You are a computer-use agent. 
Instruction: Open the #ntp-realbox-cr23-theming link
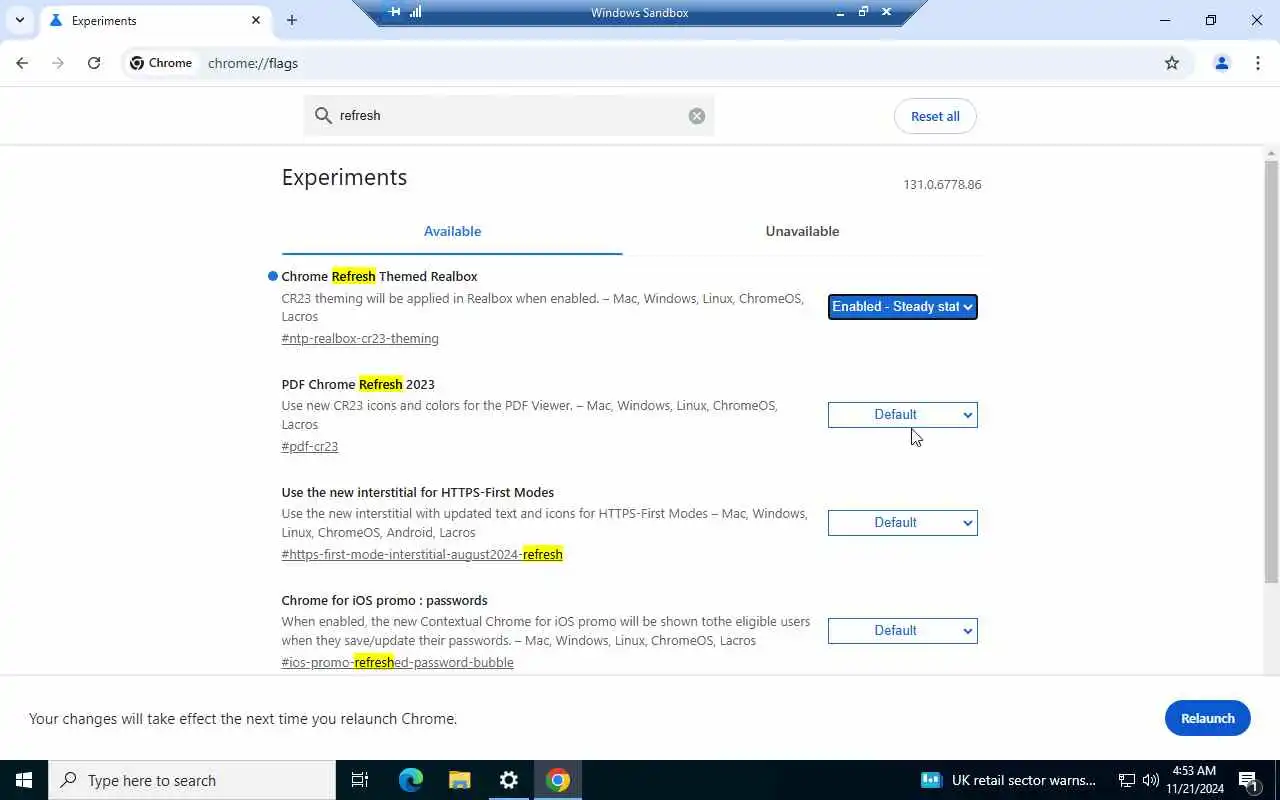(360, 338)
